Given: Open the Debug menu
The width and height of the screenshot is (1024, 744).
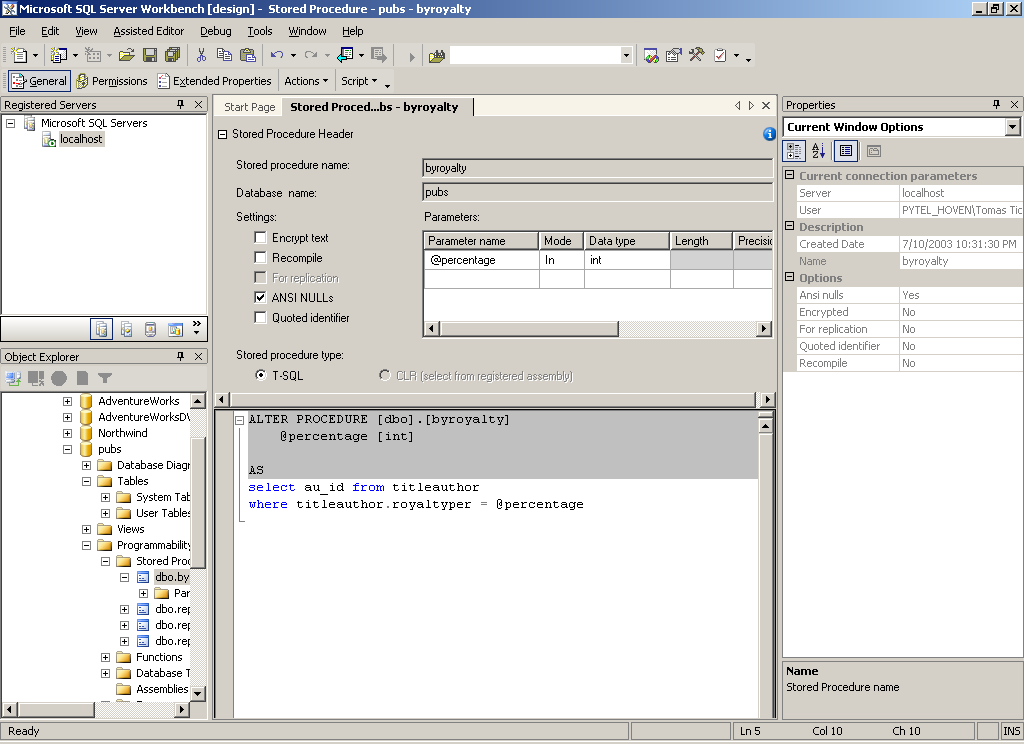Looking at the screenshot, I should 216,31.
